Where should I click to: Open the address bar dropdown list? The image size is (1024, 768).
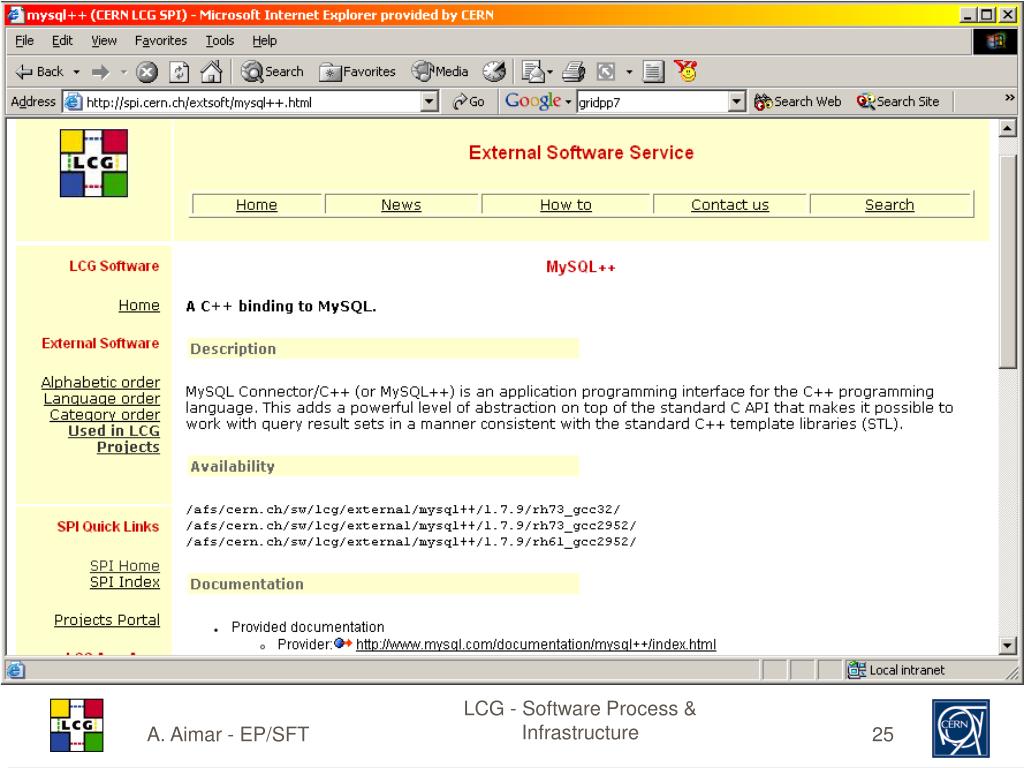click(429, 102)
